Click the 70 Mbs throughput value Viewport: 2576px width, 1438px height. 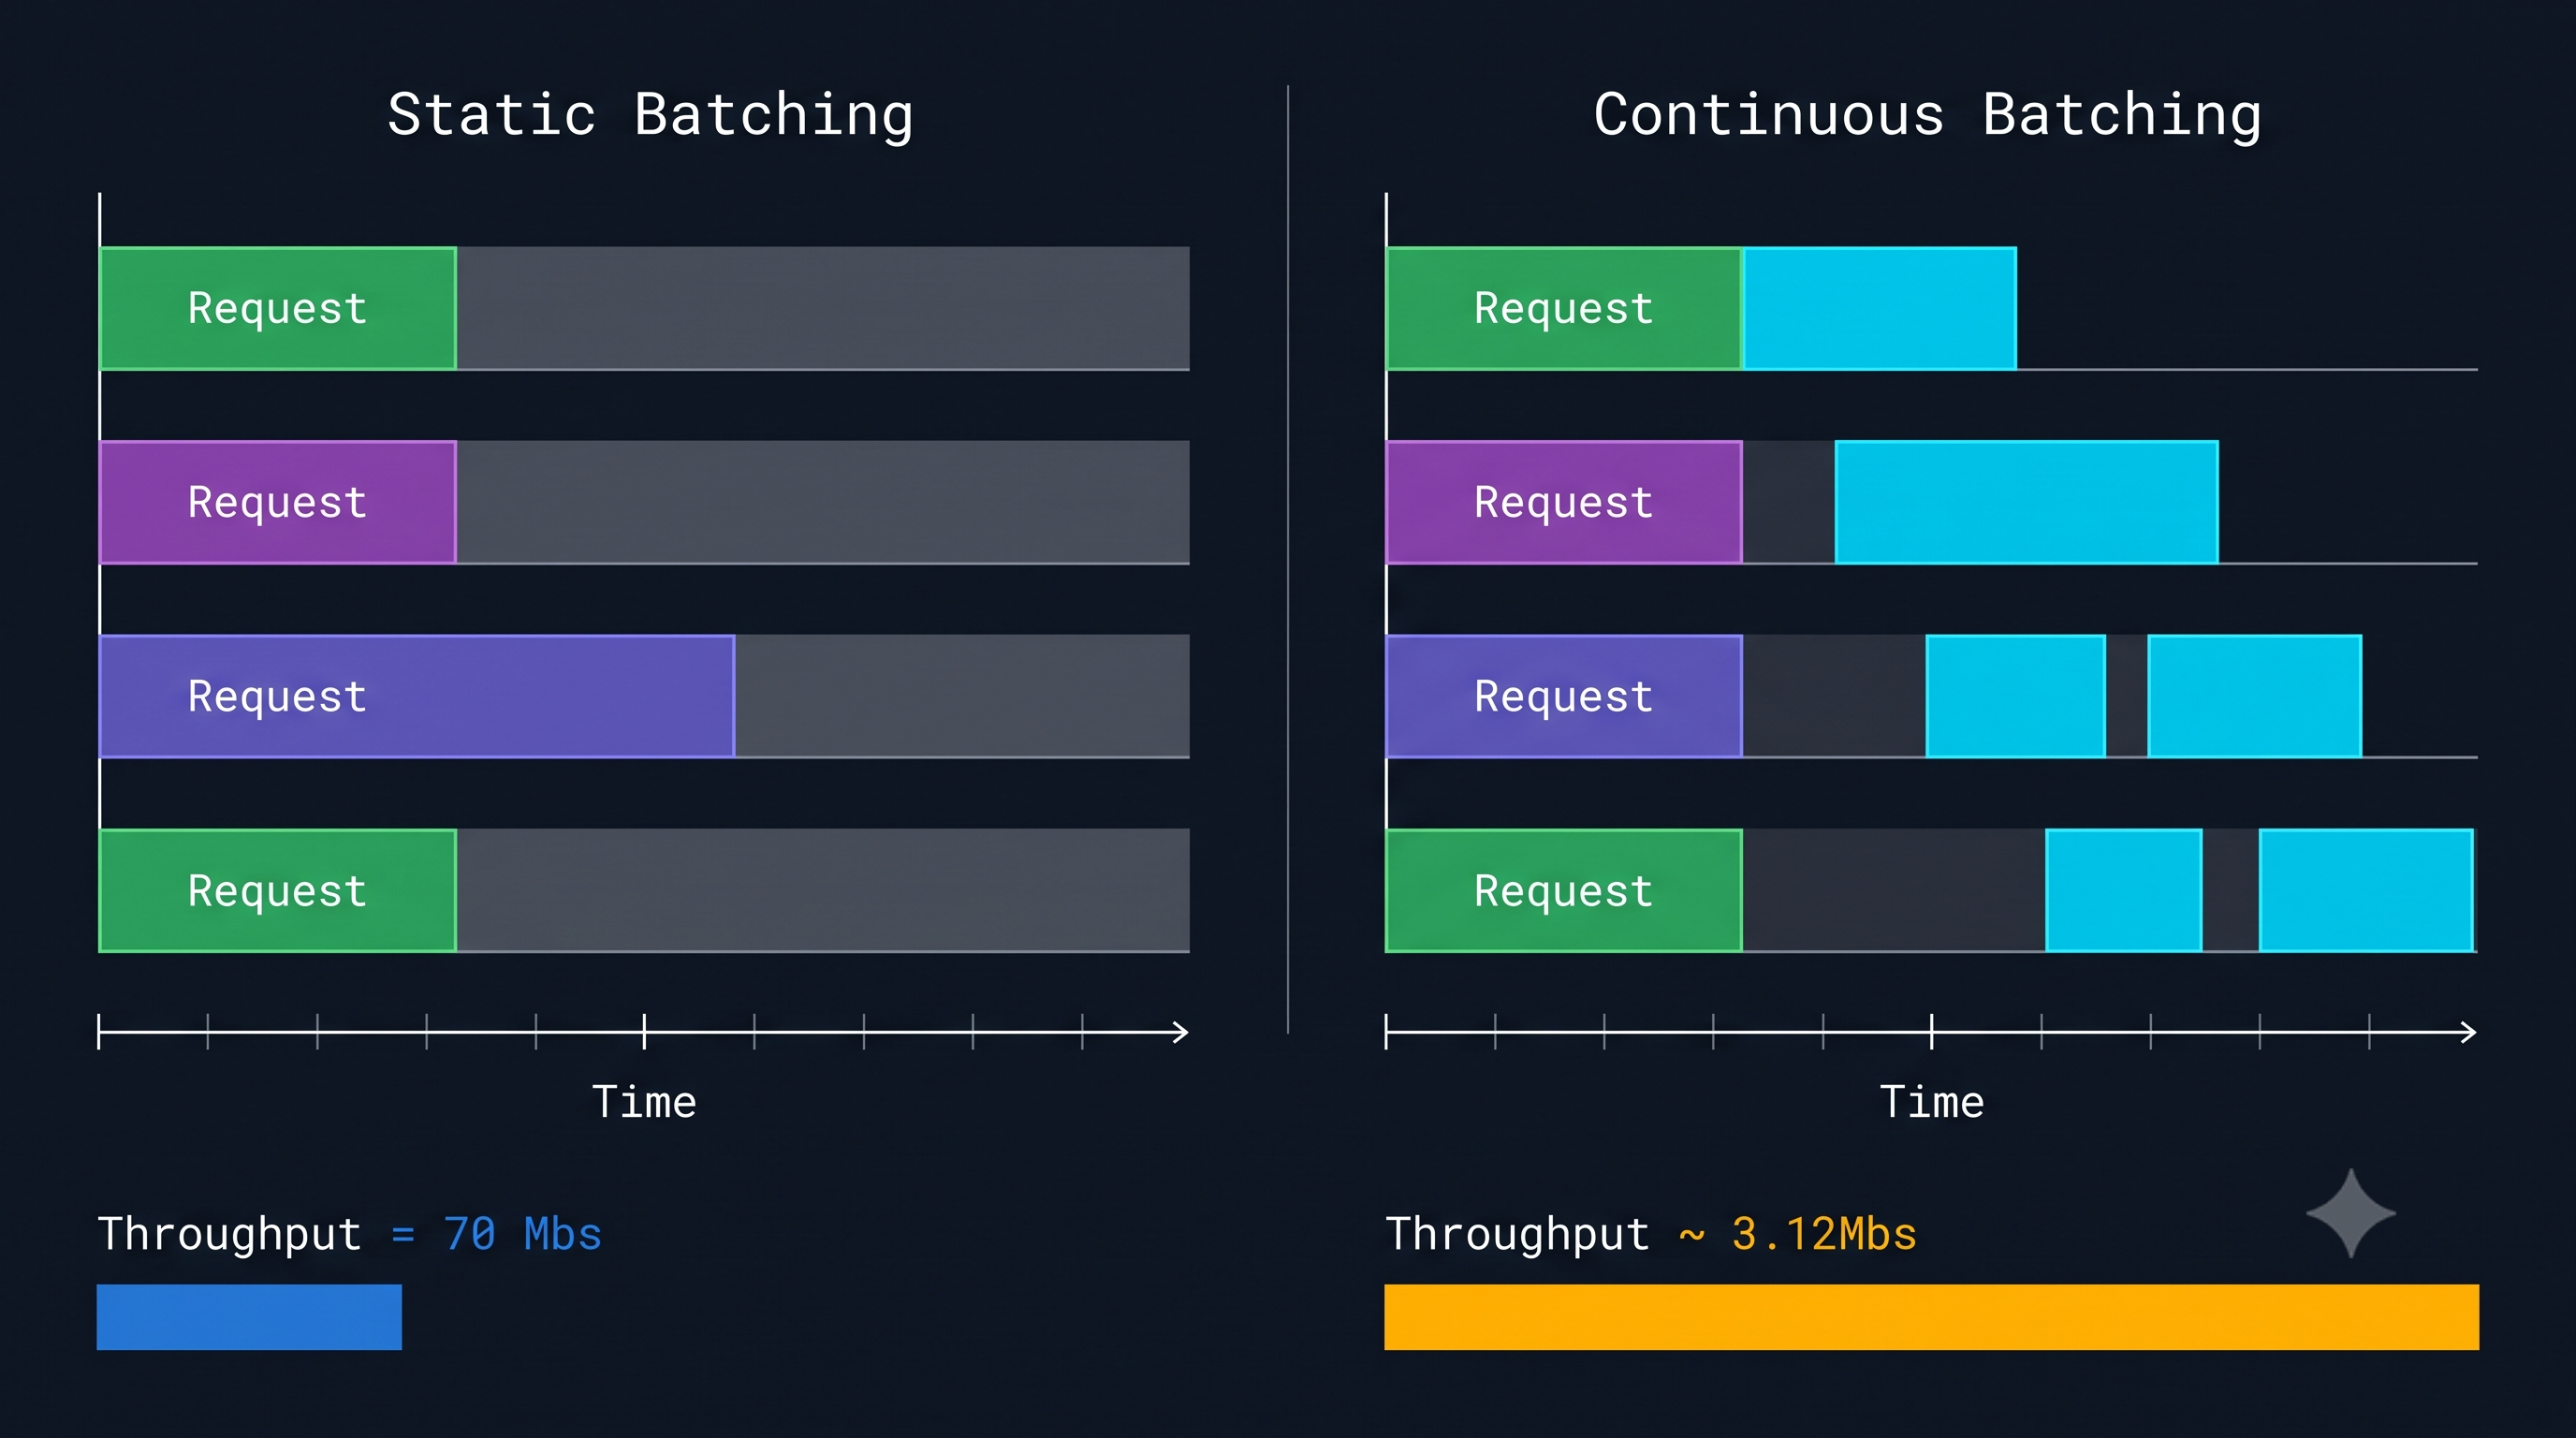point(522,1234)
